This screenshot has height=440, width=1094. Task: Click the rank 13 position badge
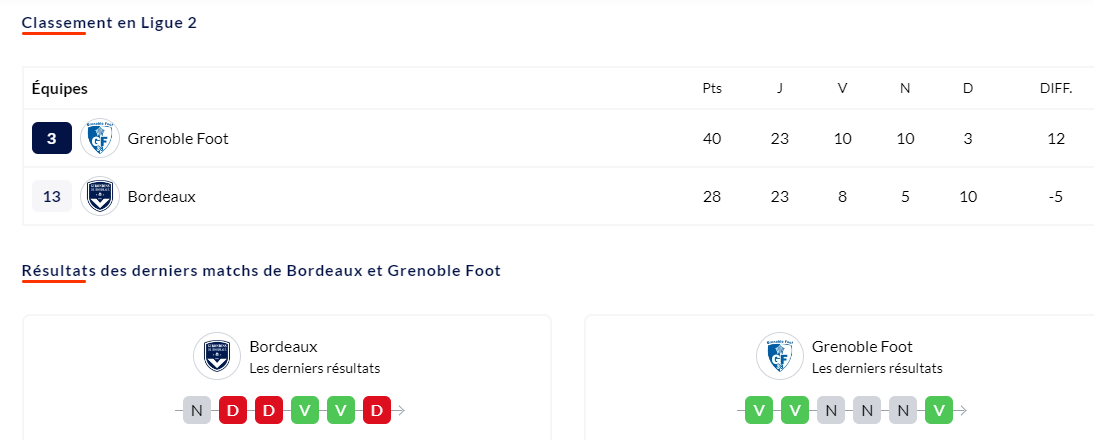pyautogui.click(x=52, y=196)
